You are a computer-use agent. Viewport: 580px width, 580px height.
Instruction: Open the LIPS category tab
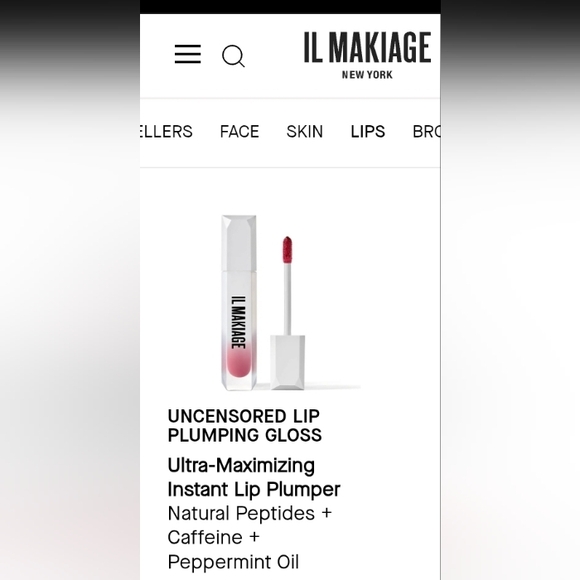(x=368, y=131)
